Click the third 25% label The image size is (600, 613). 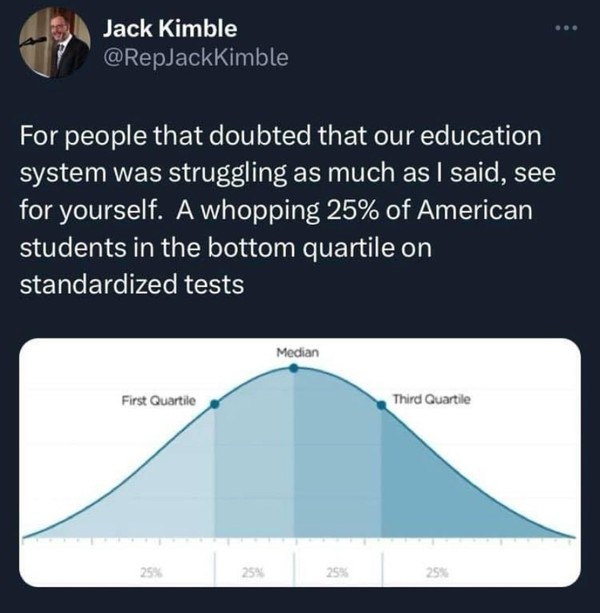pos(338,573)
